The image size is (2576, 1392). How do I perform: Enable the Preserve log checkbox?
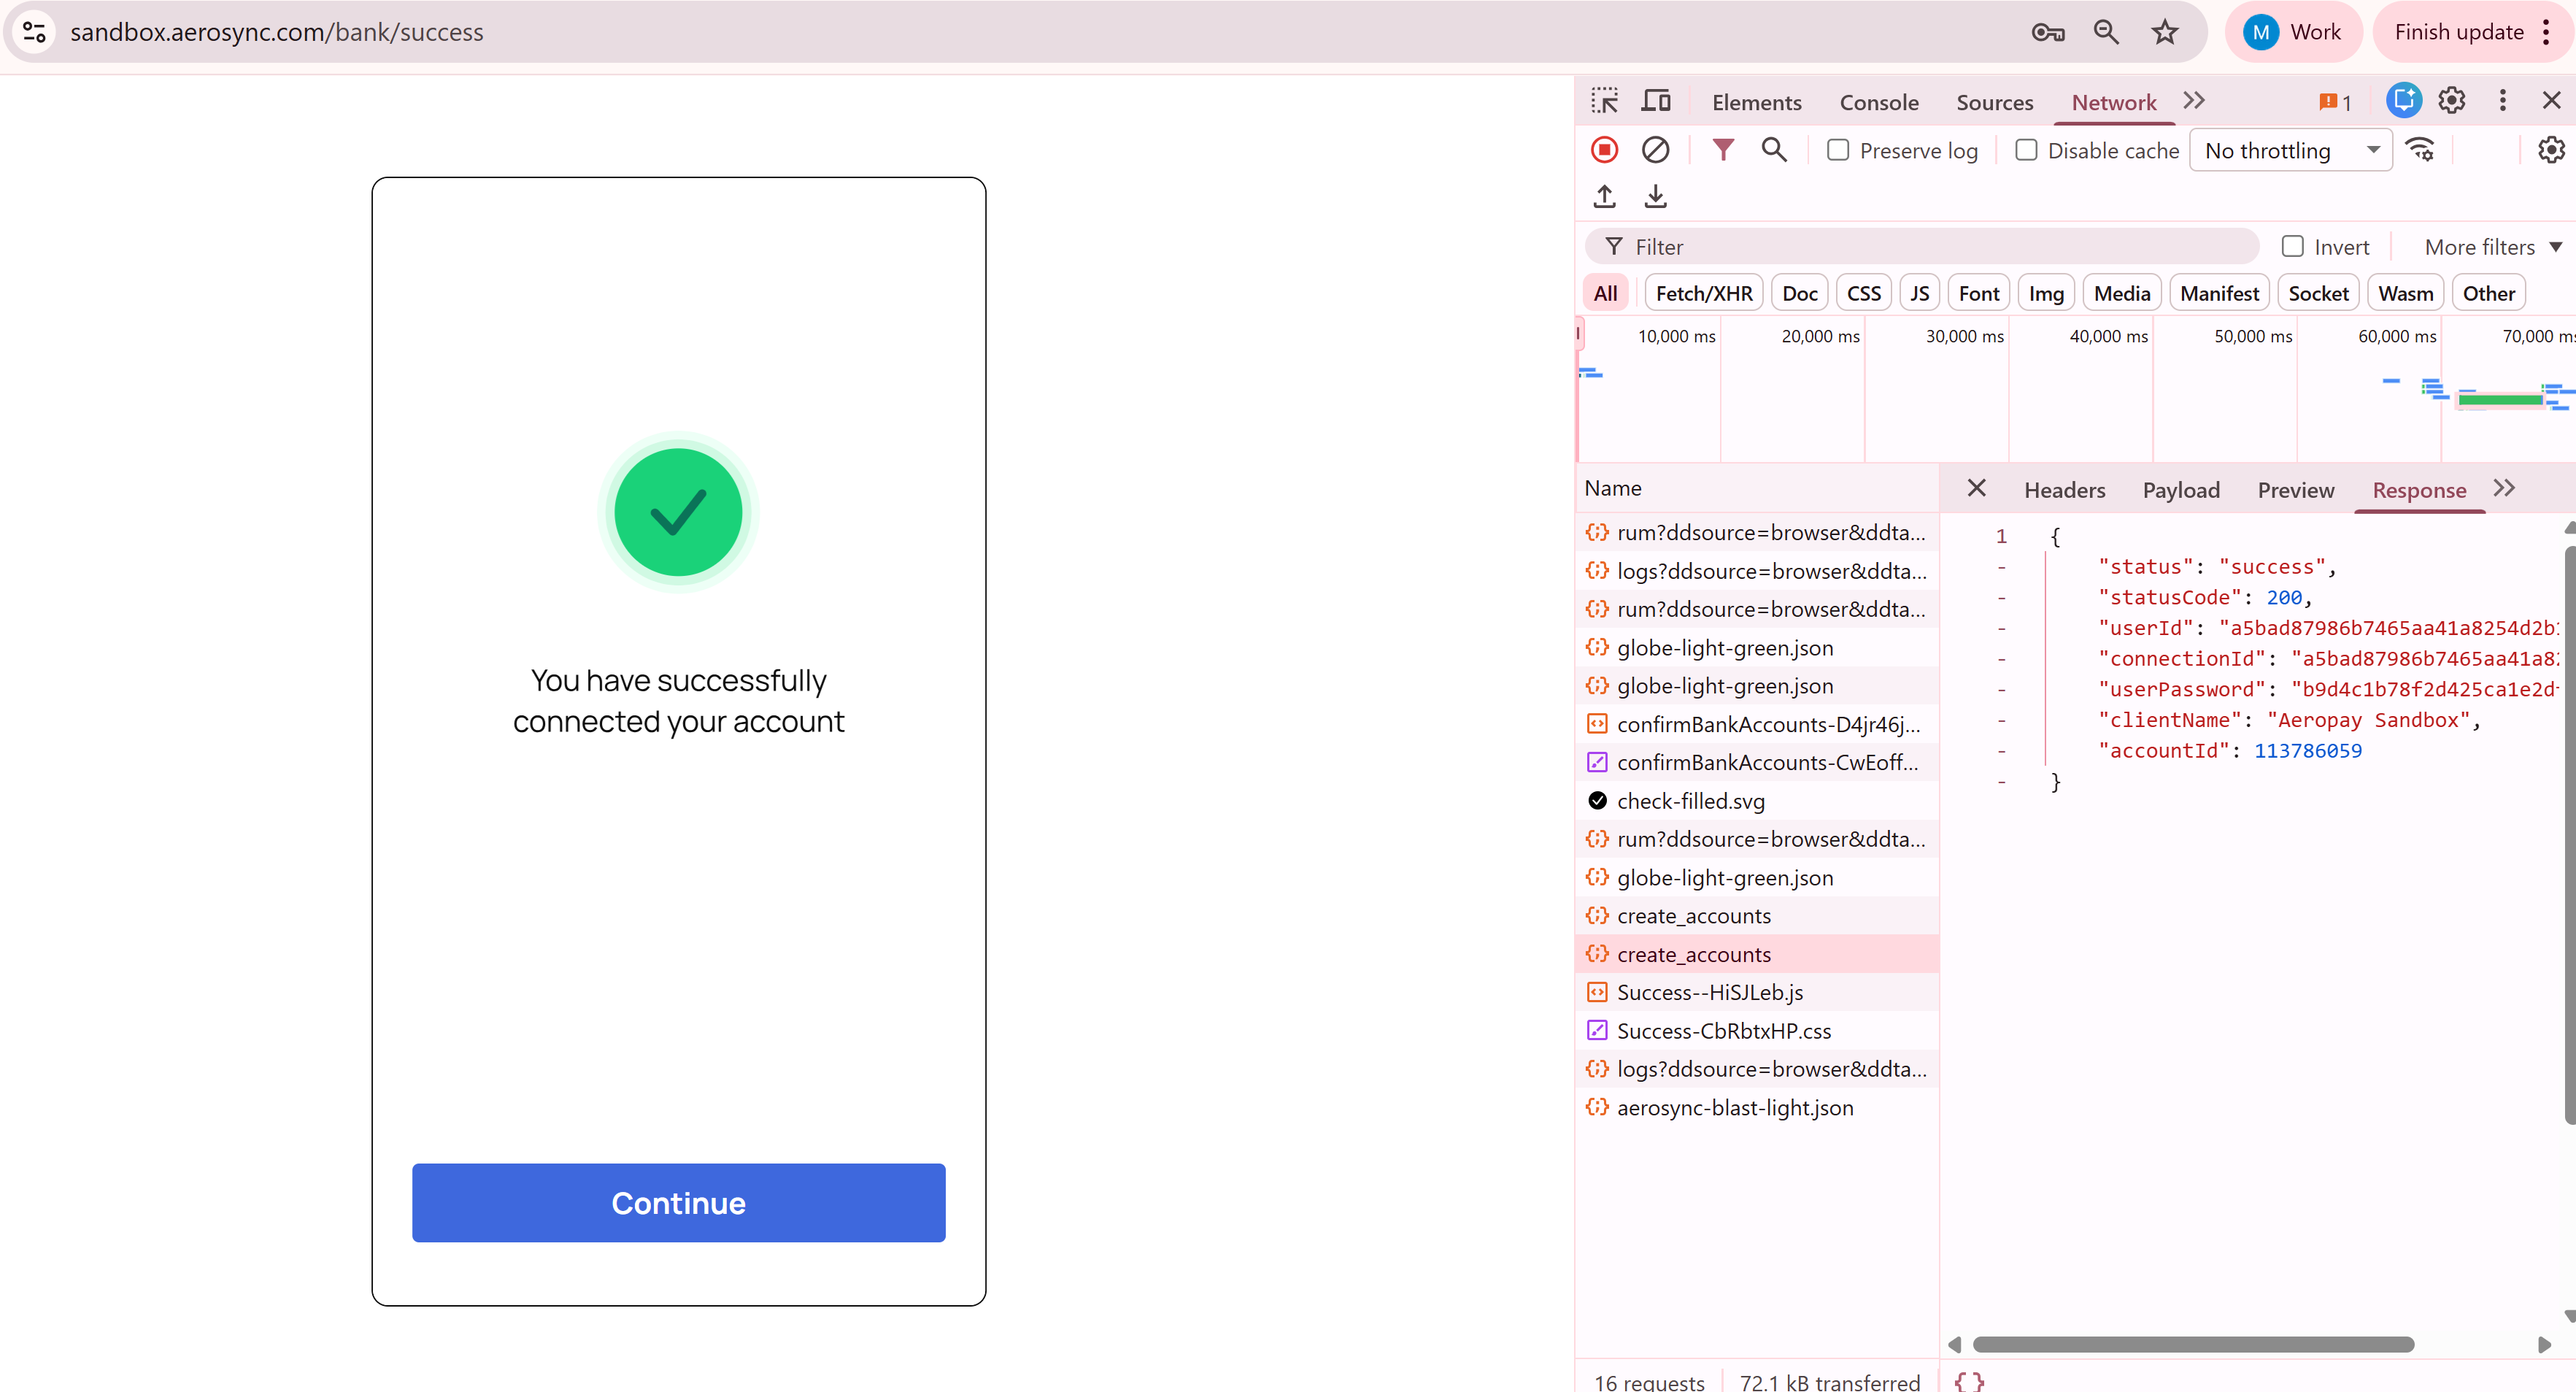(1837, 150)
